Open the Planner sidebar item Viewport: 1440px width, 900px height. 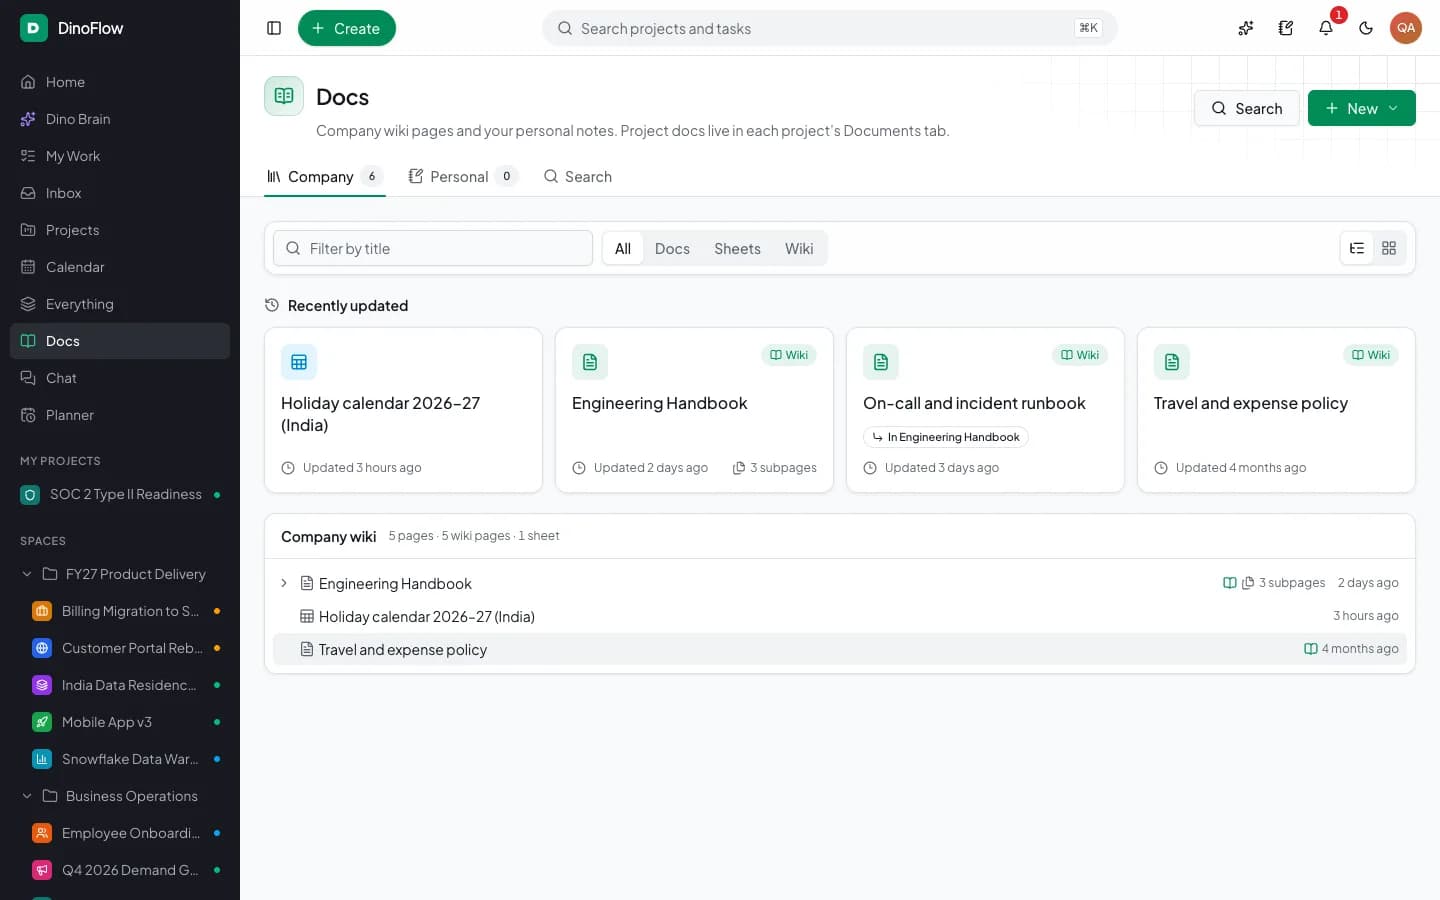(x=120, y=415)
